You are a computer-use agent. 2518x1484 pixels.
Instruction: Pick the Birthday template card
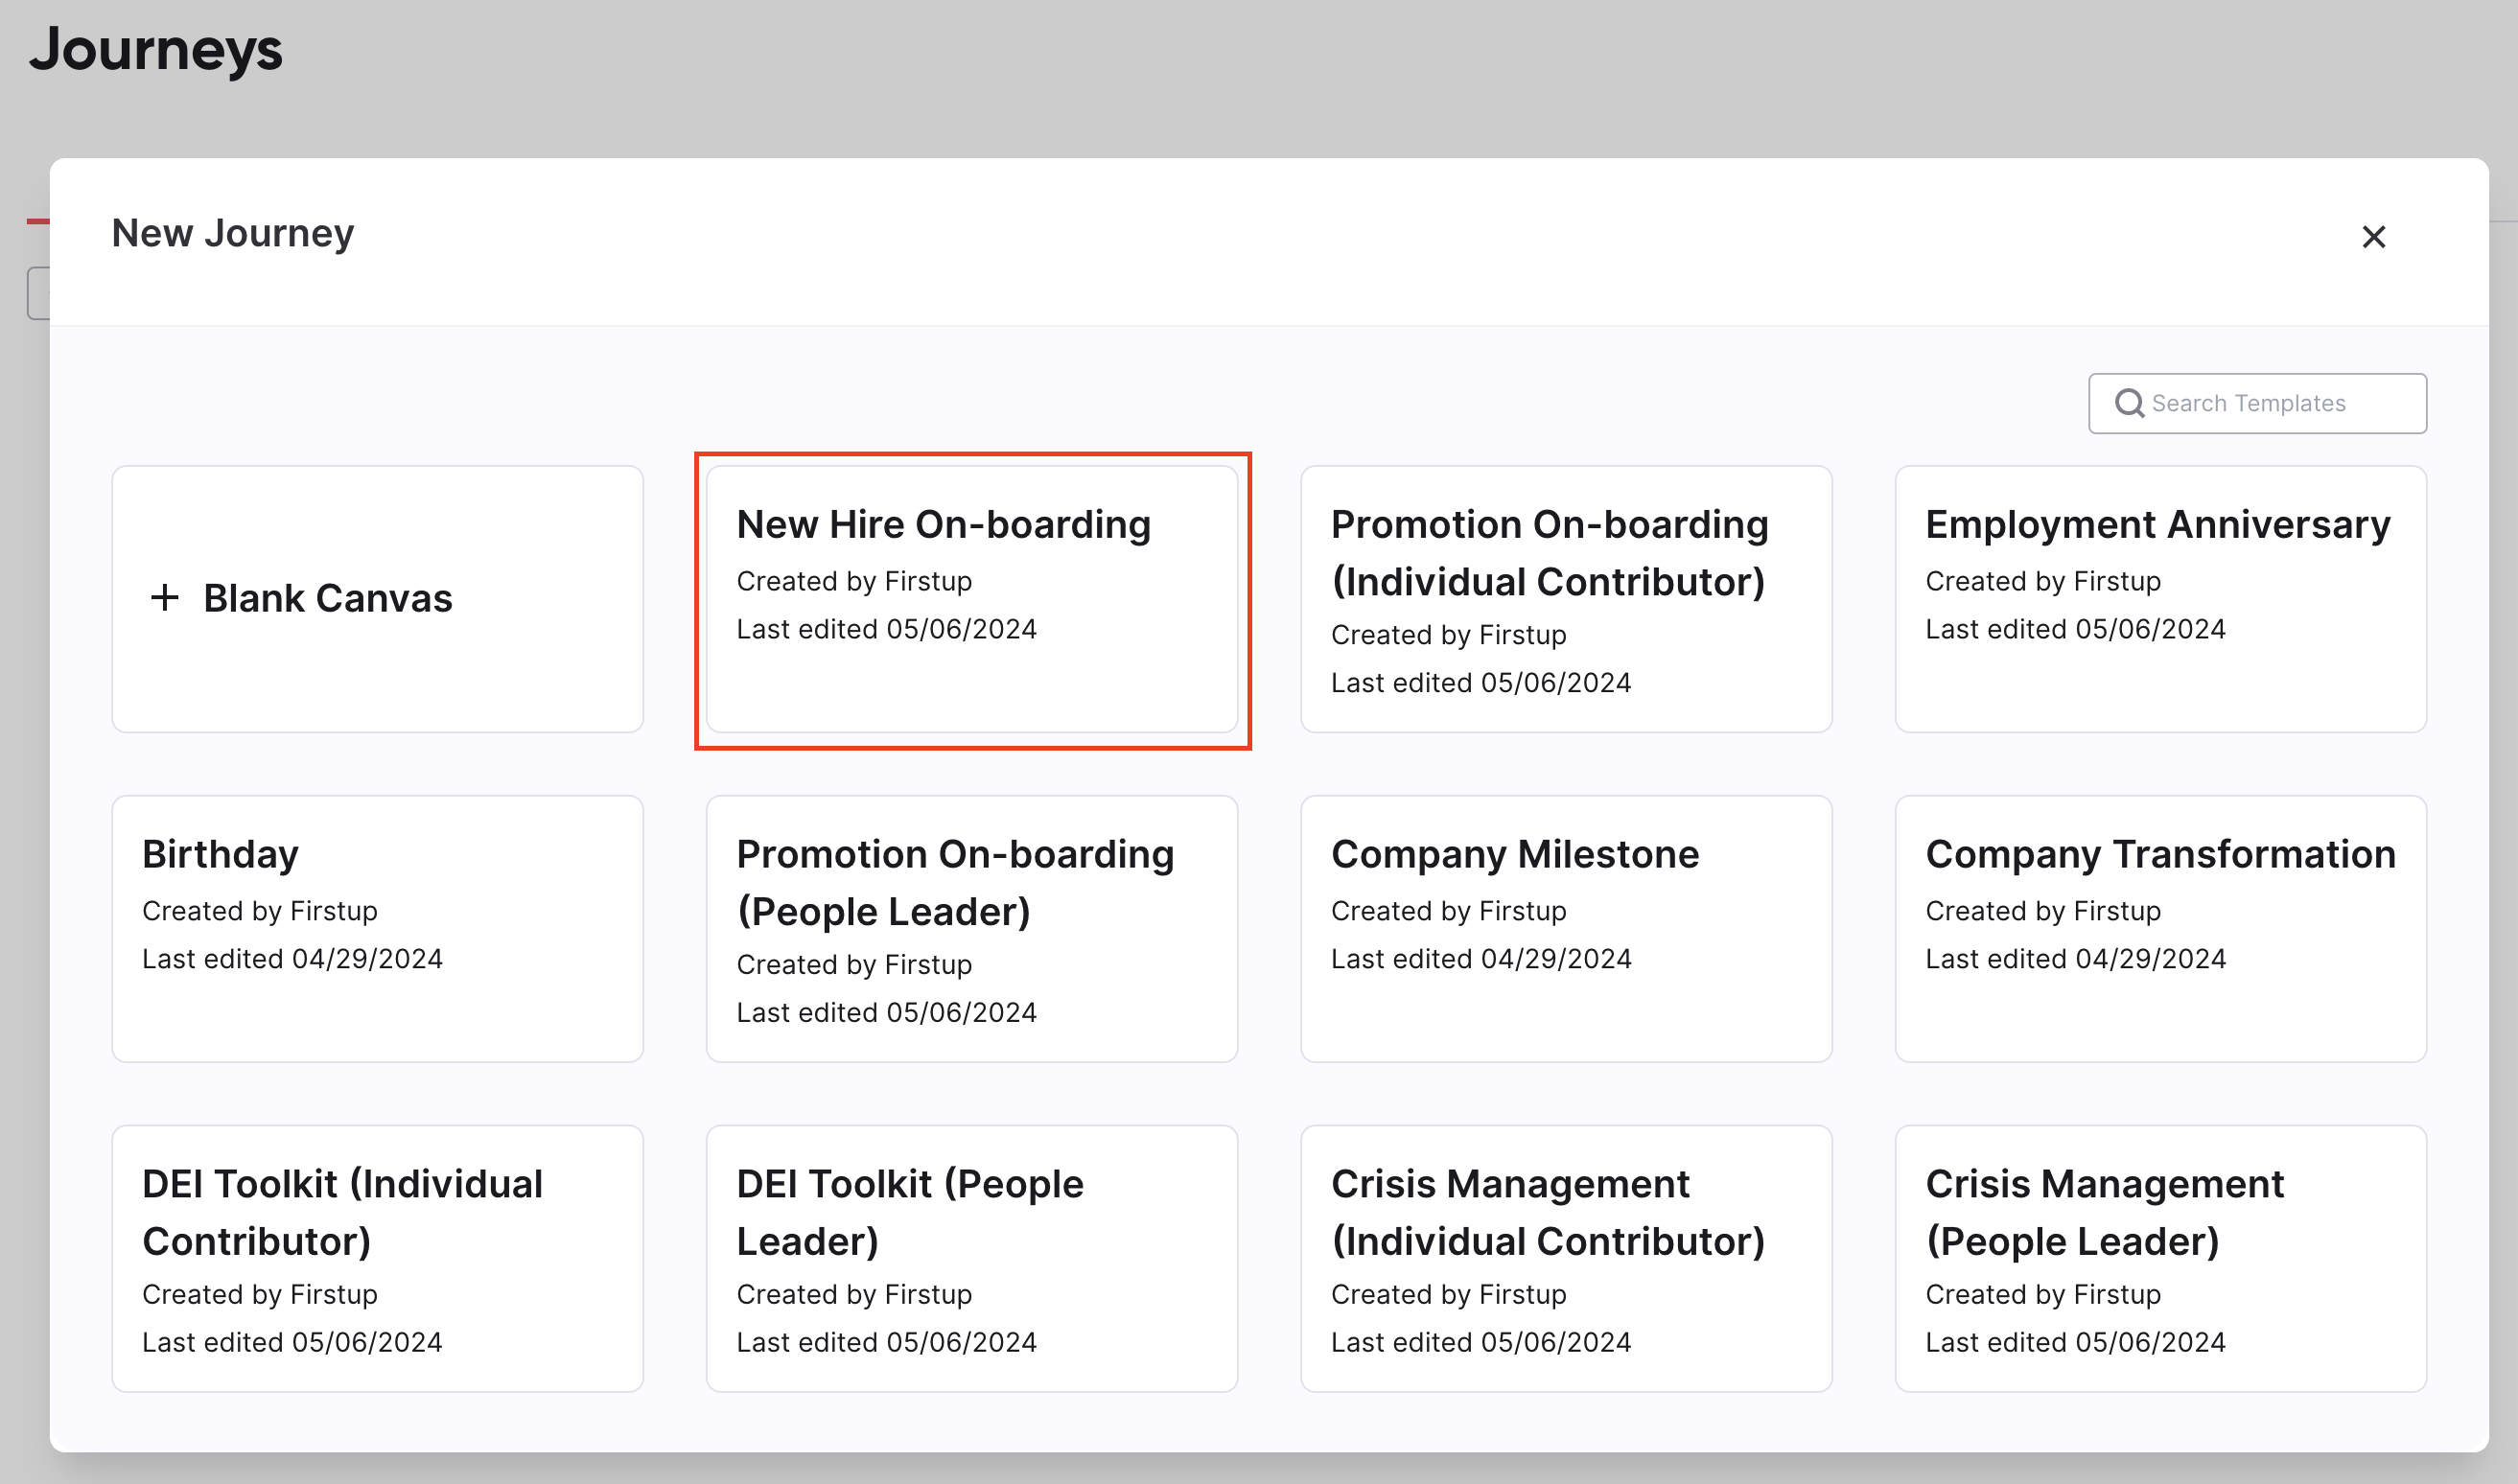377,928
